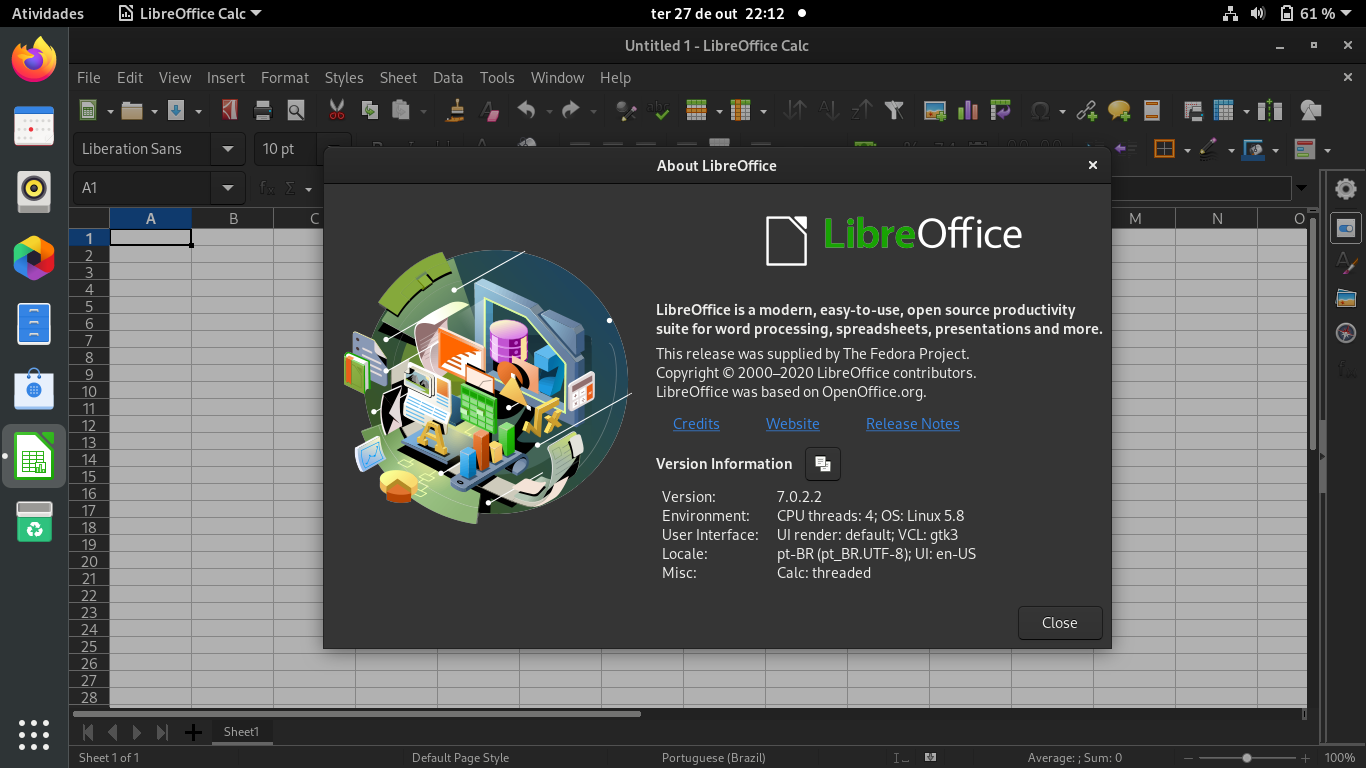This screenshot has width=1366, height=768.
Task: Click the Freeze Rows and Columns icon
Action: point(1224,111)
